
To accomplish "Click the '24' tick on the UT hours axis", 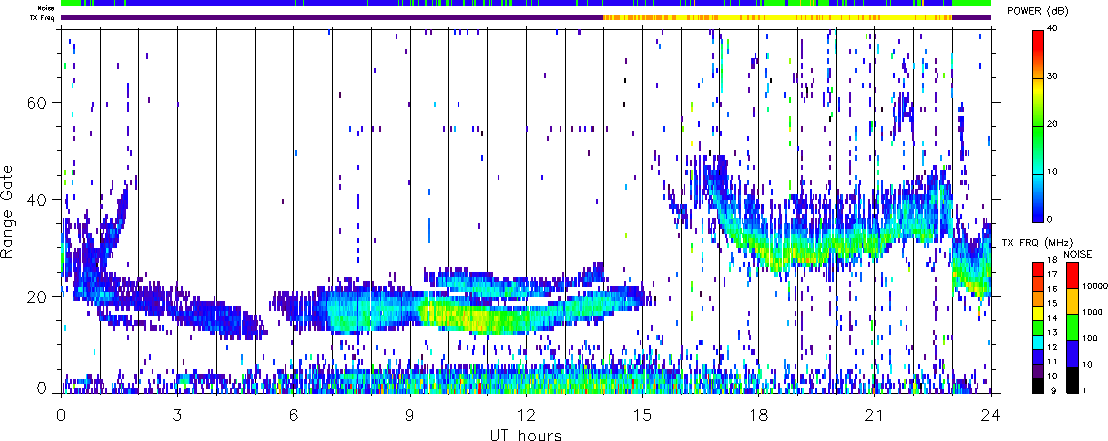I will tap(991, 413).
